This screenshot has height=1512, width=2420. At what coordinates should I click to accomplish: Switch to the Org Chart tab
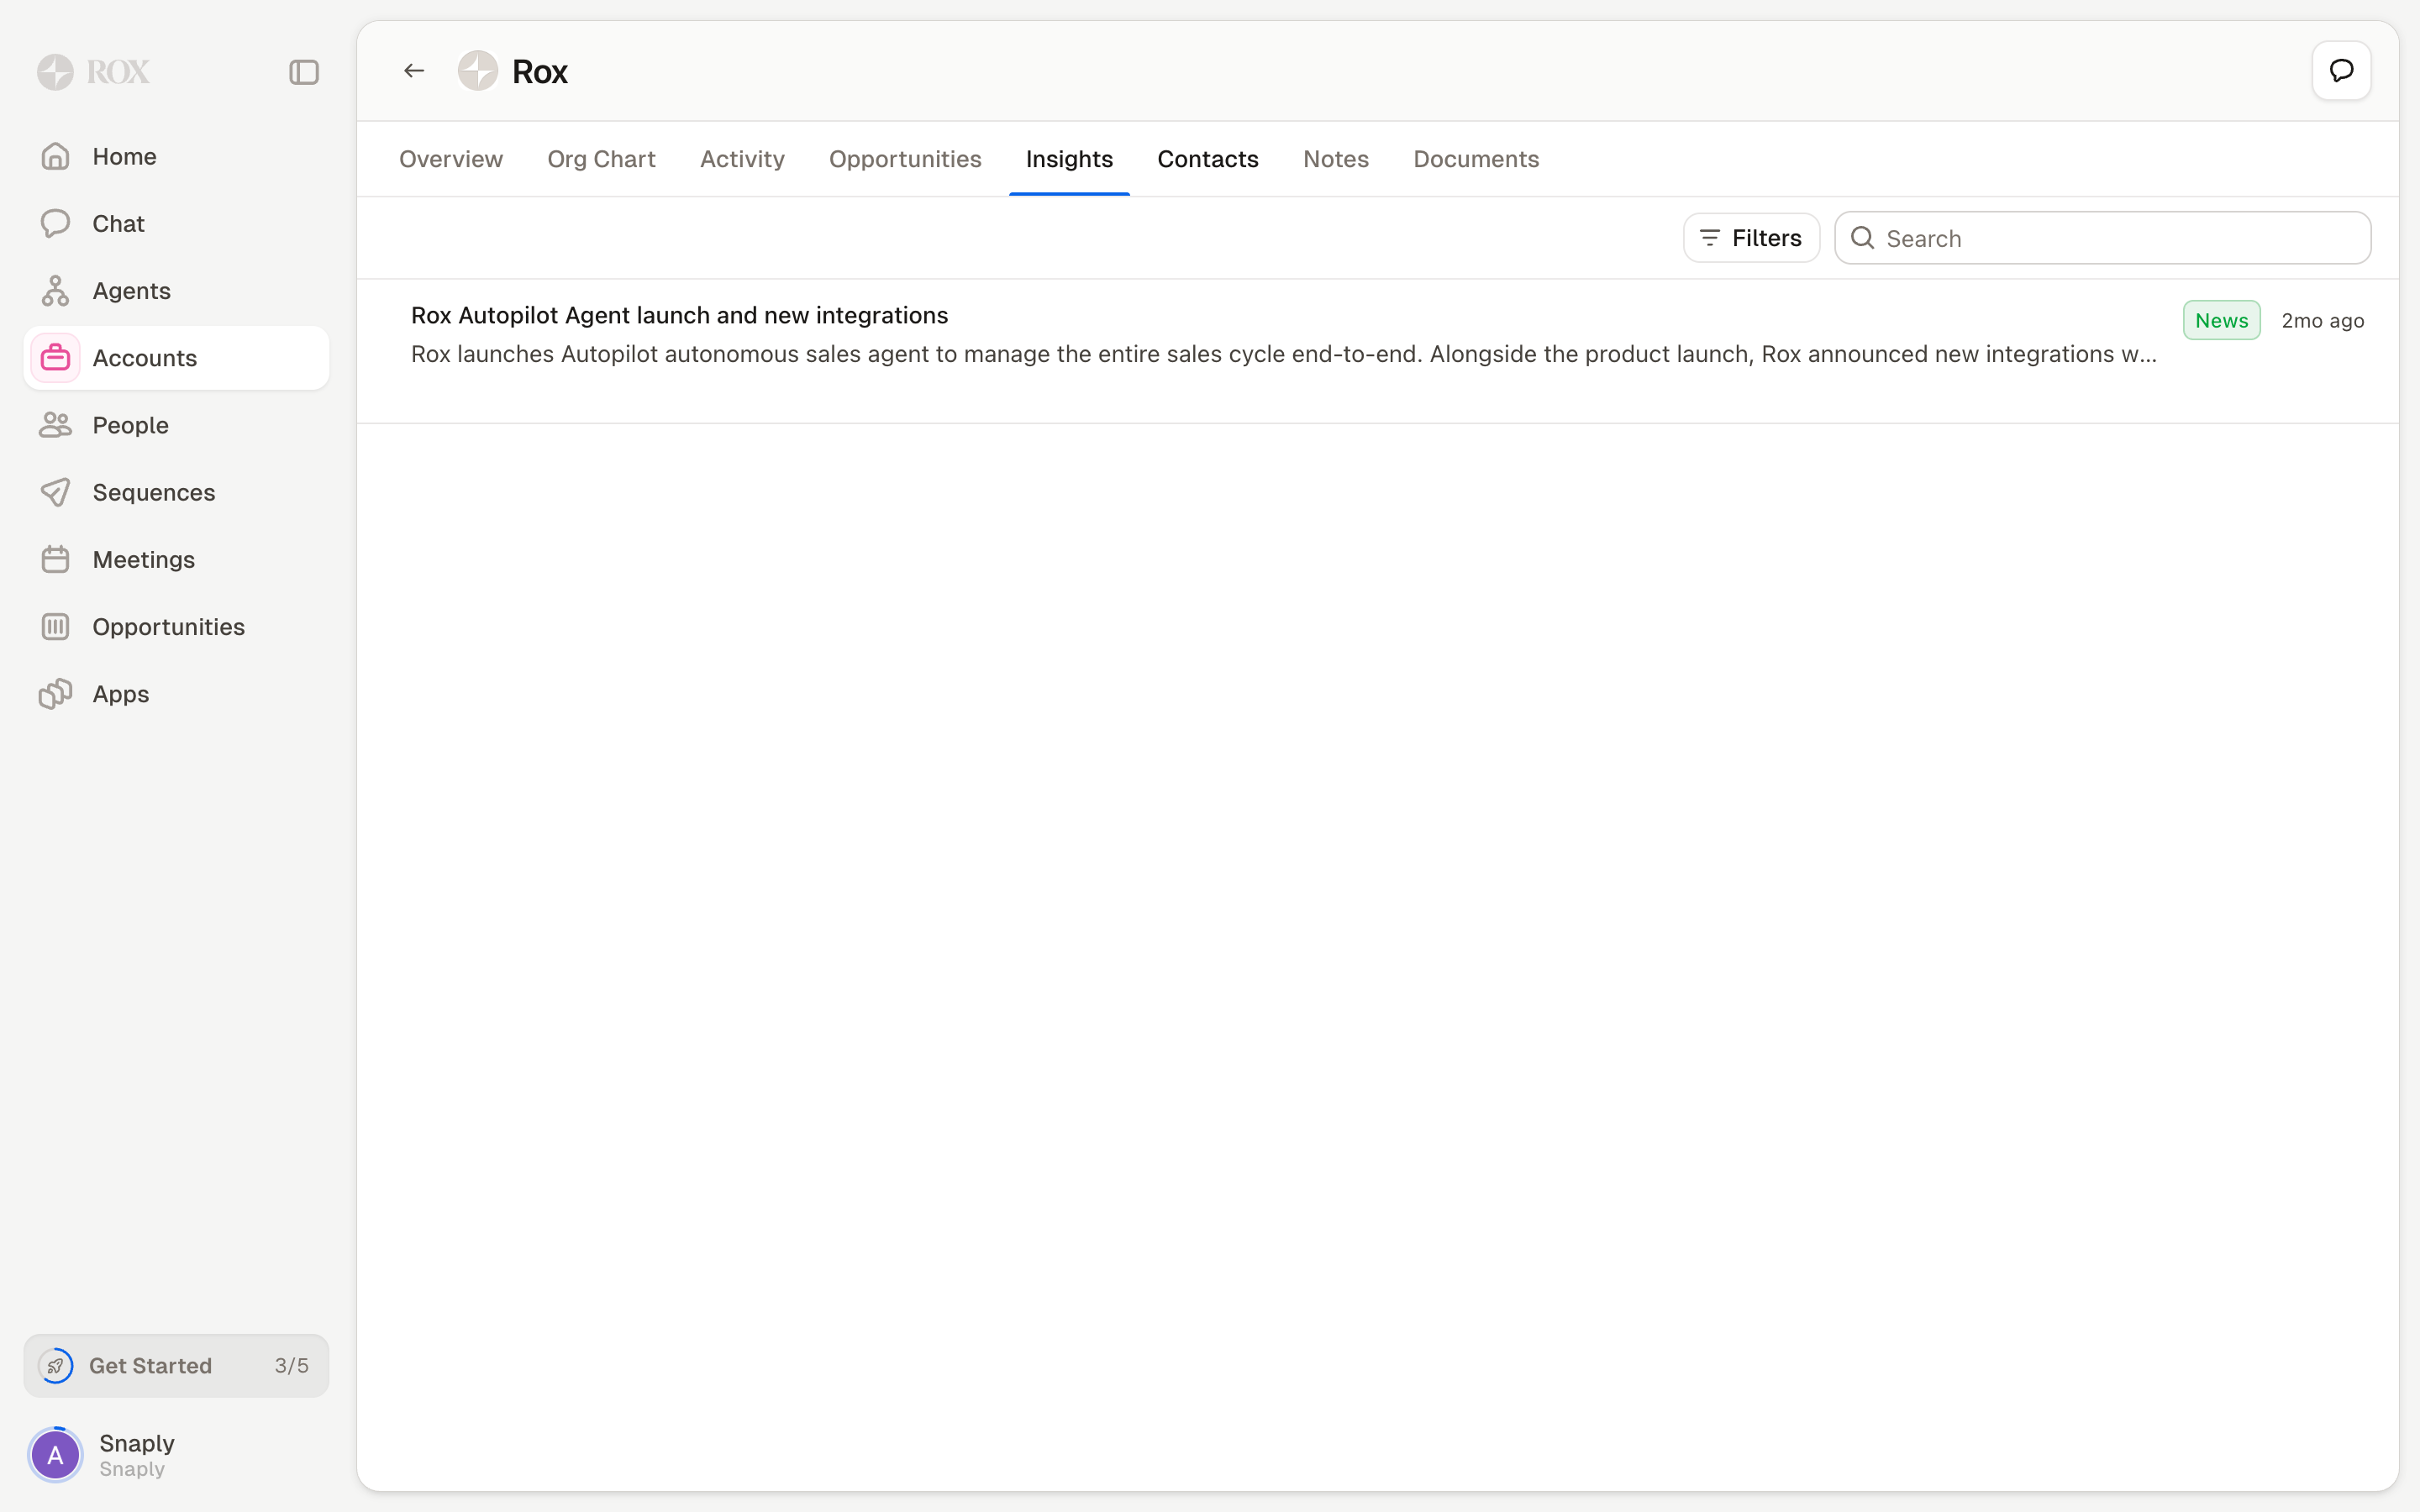[601, 159]
